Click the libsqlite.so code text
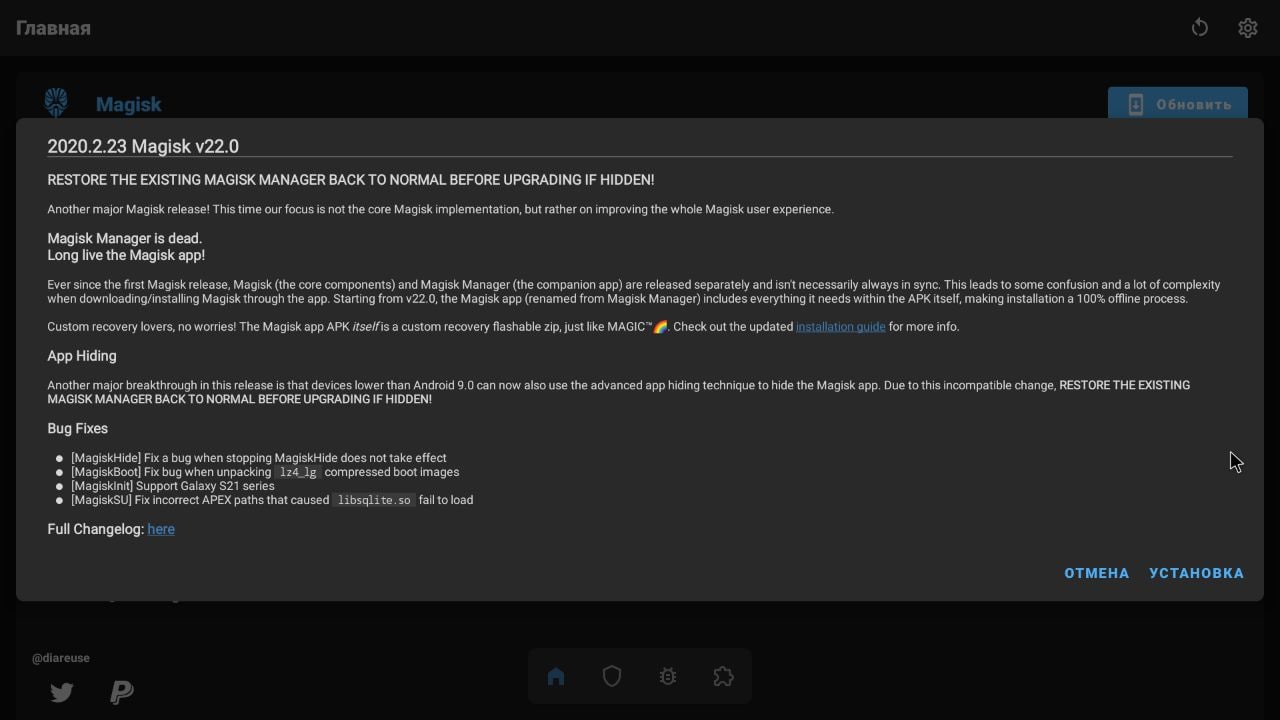1280x720 pixels. (x=374, y=500)
